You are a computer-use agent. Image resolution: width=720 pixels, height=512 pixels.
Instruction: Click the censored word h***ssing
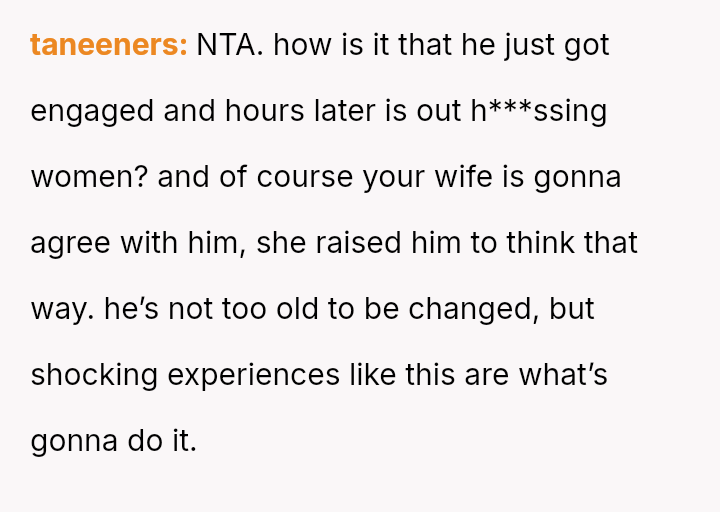pos(539,111)
